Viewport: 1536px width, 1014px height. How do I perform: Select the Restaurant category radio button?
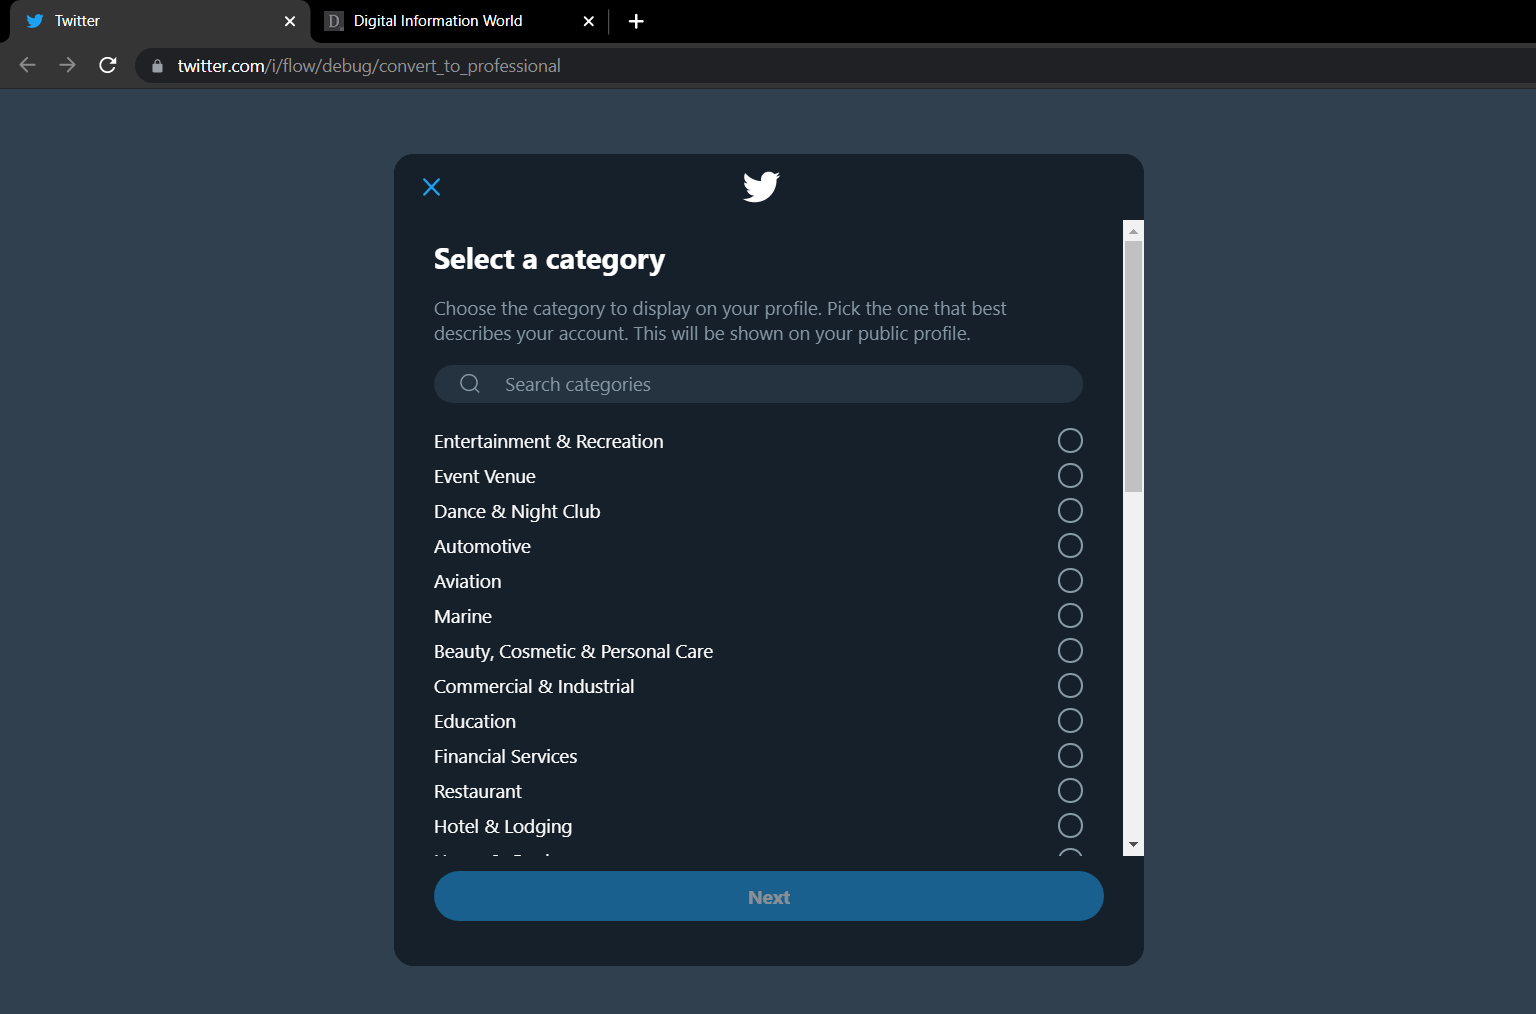click(x=1070, y=790)
